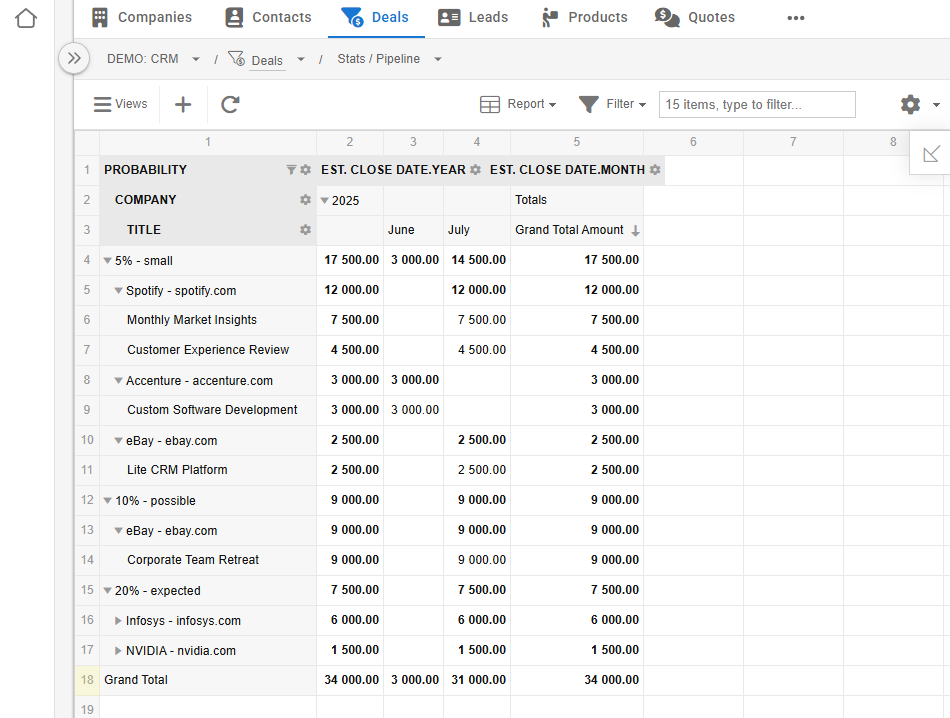Screen dimensions: 950x718
Task: Show more tabs with ellipsis
Action: (x=796, y=18)
